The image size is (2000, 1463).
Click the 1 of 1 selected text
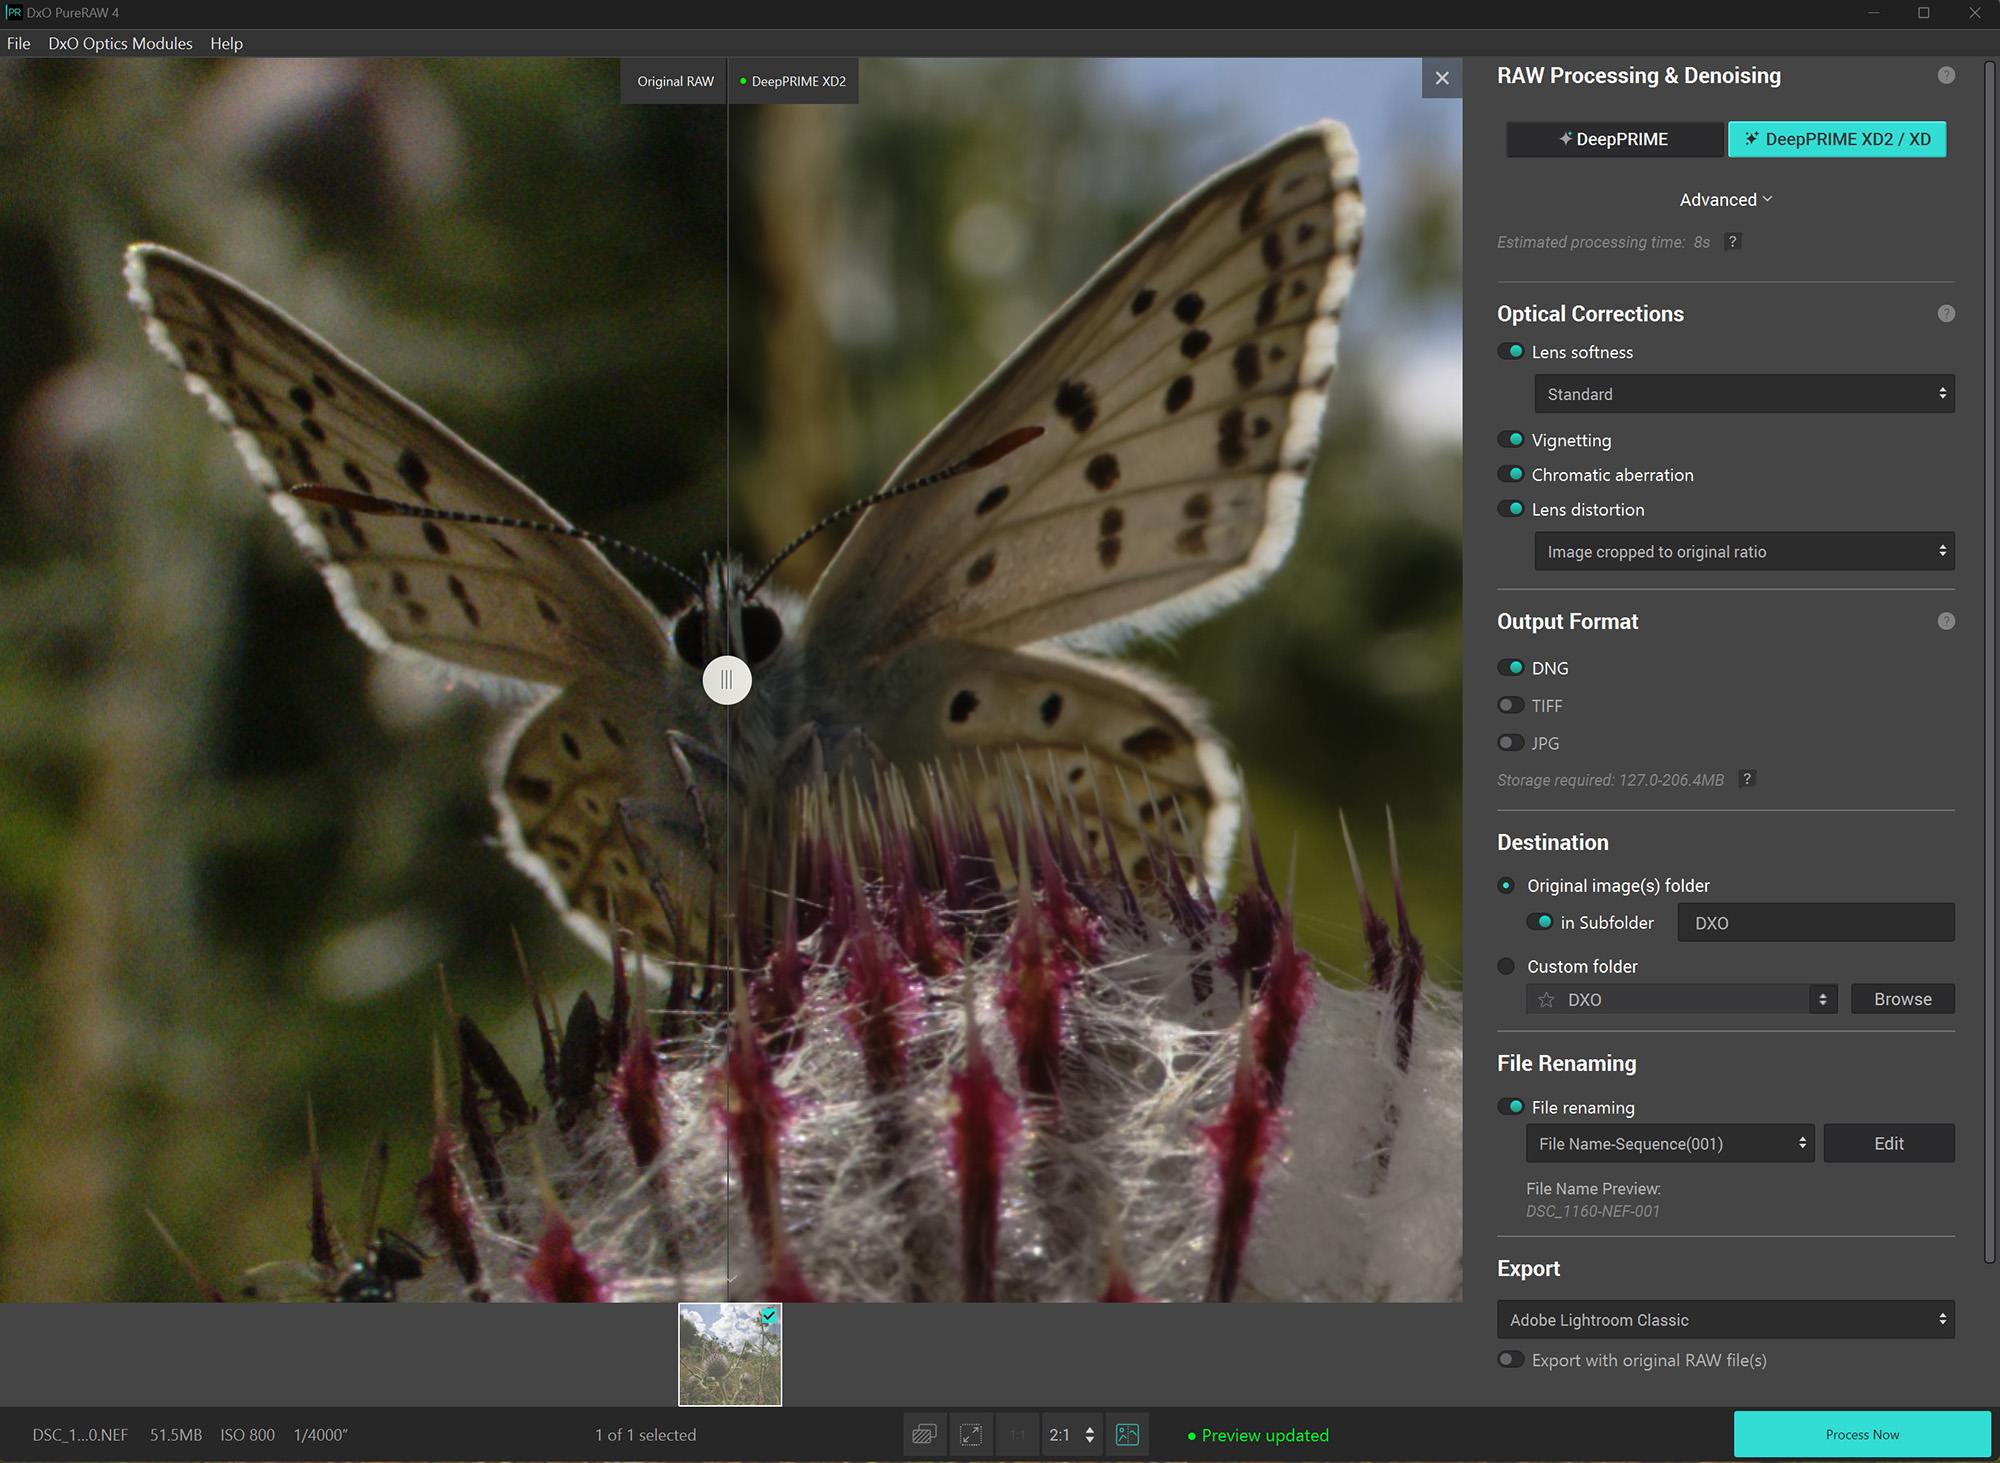[645, 1435]
